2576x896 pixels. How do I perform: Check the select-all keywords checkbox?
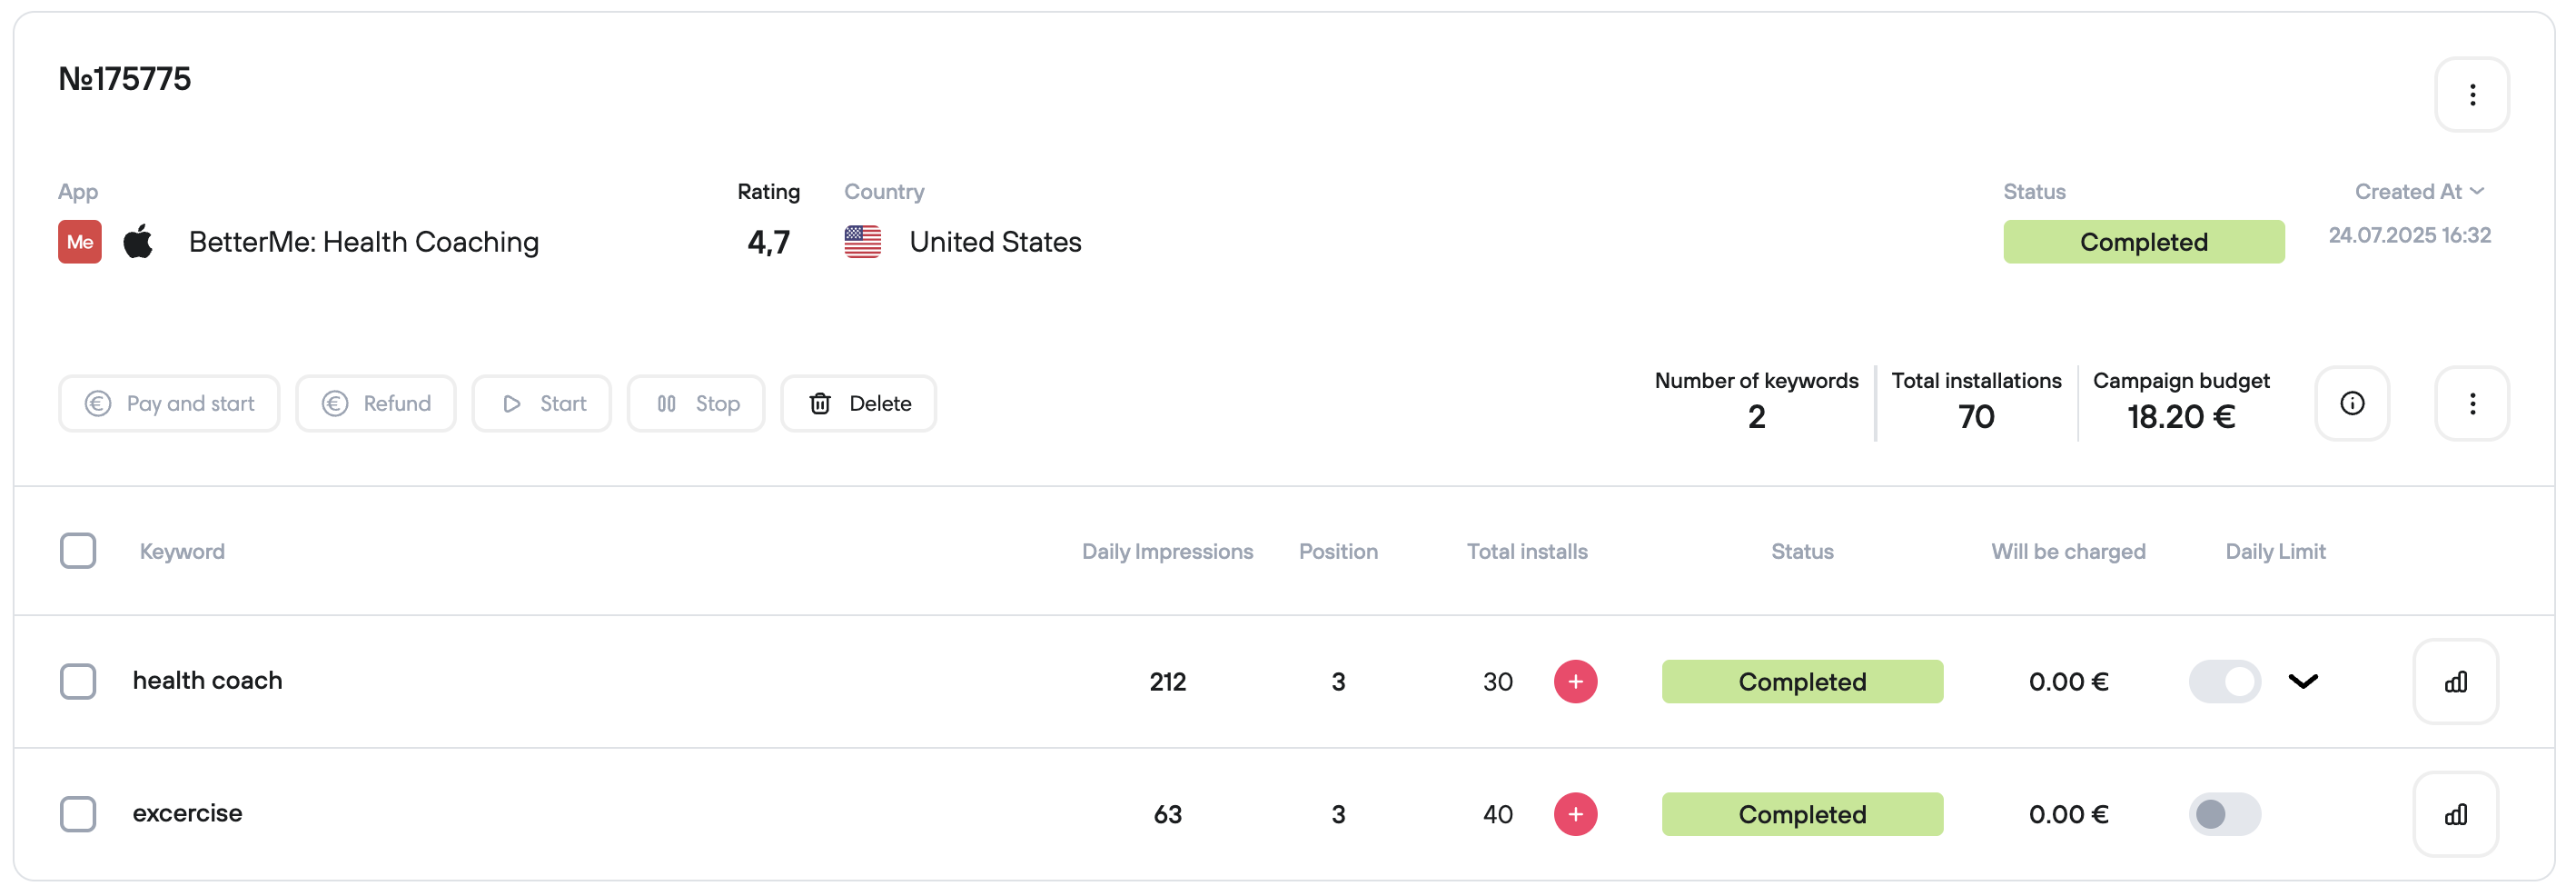pos(78,551)
